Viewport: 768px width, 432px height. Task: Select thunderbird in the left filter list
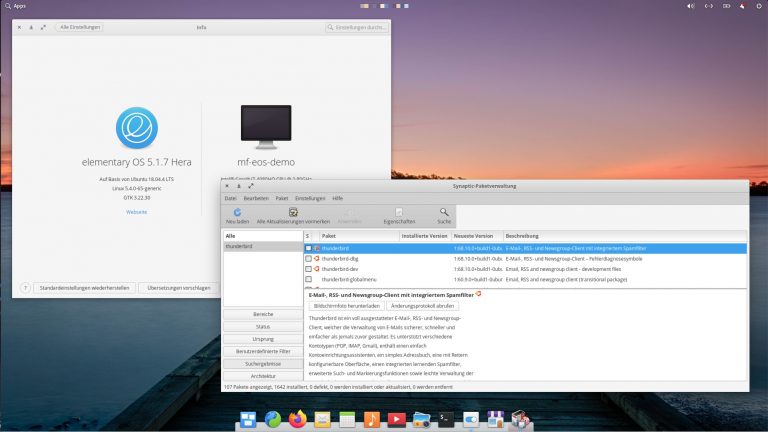[x=263, y=246]
